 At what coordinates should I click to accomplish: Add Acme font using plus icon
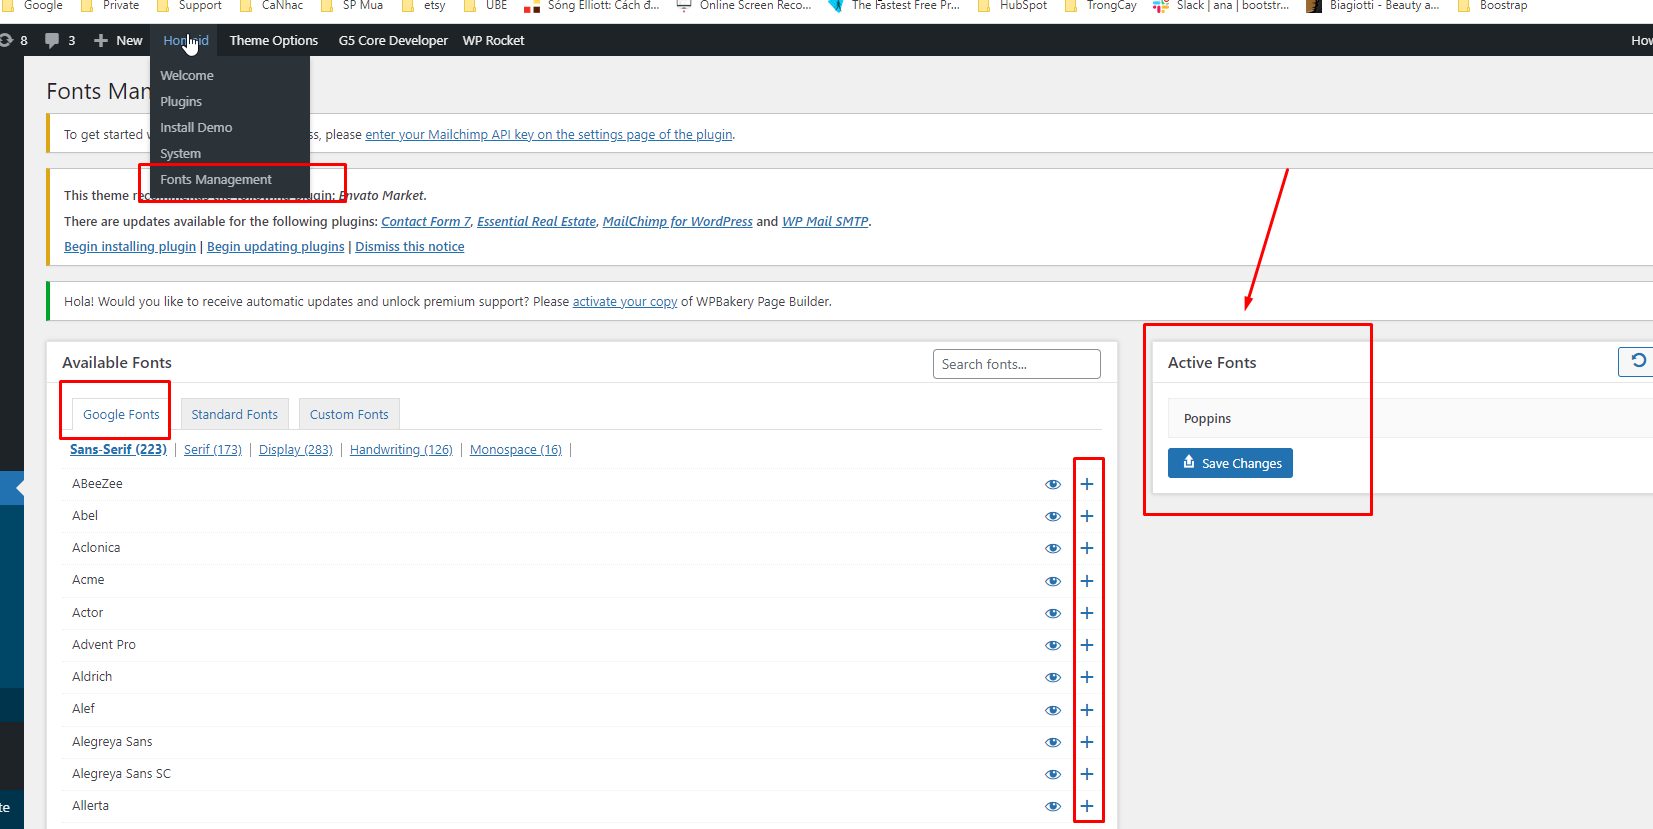click(1087, 581)
